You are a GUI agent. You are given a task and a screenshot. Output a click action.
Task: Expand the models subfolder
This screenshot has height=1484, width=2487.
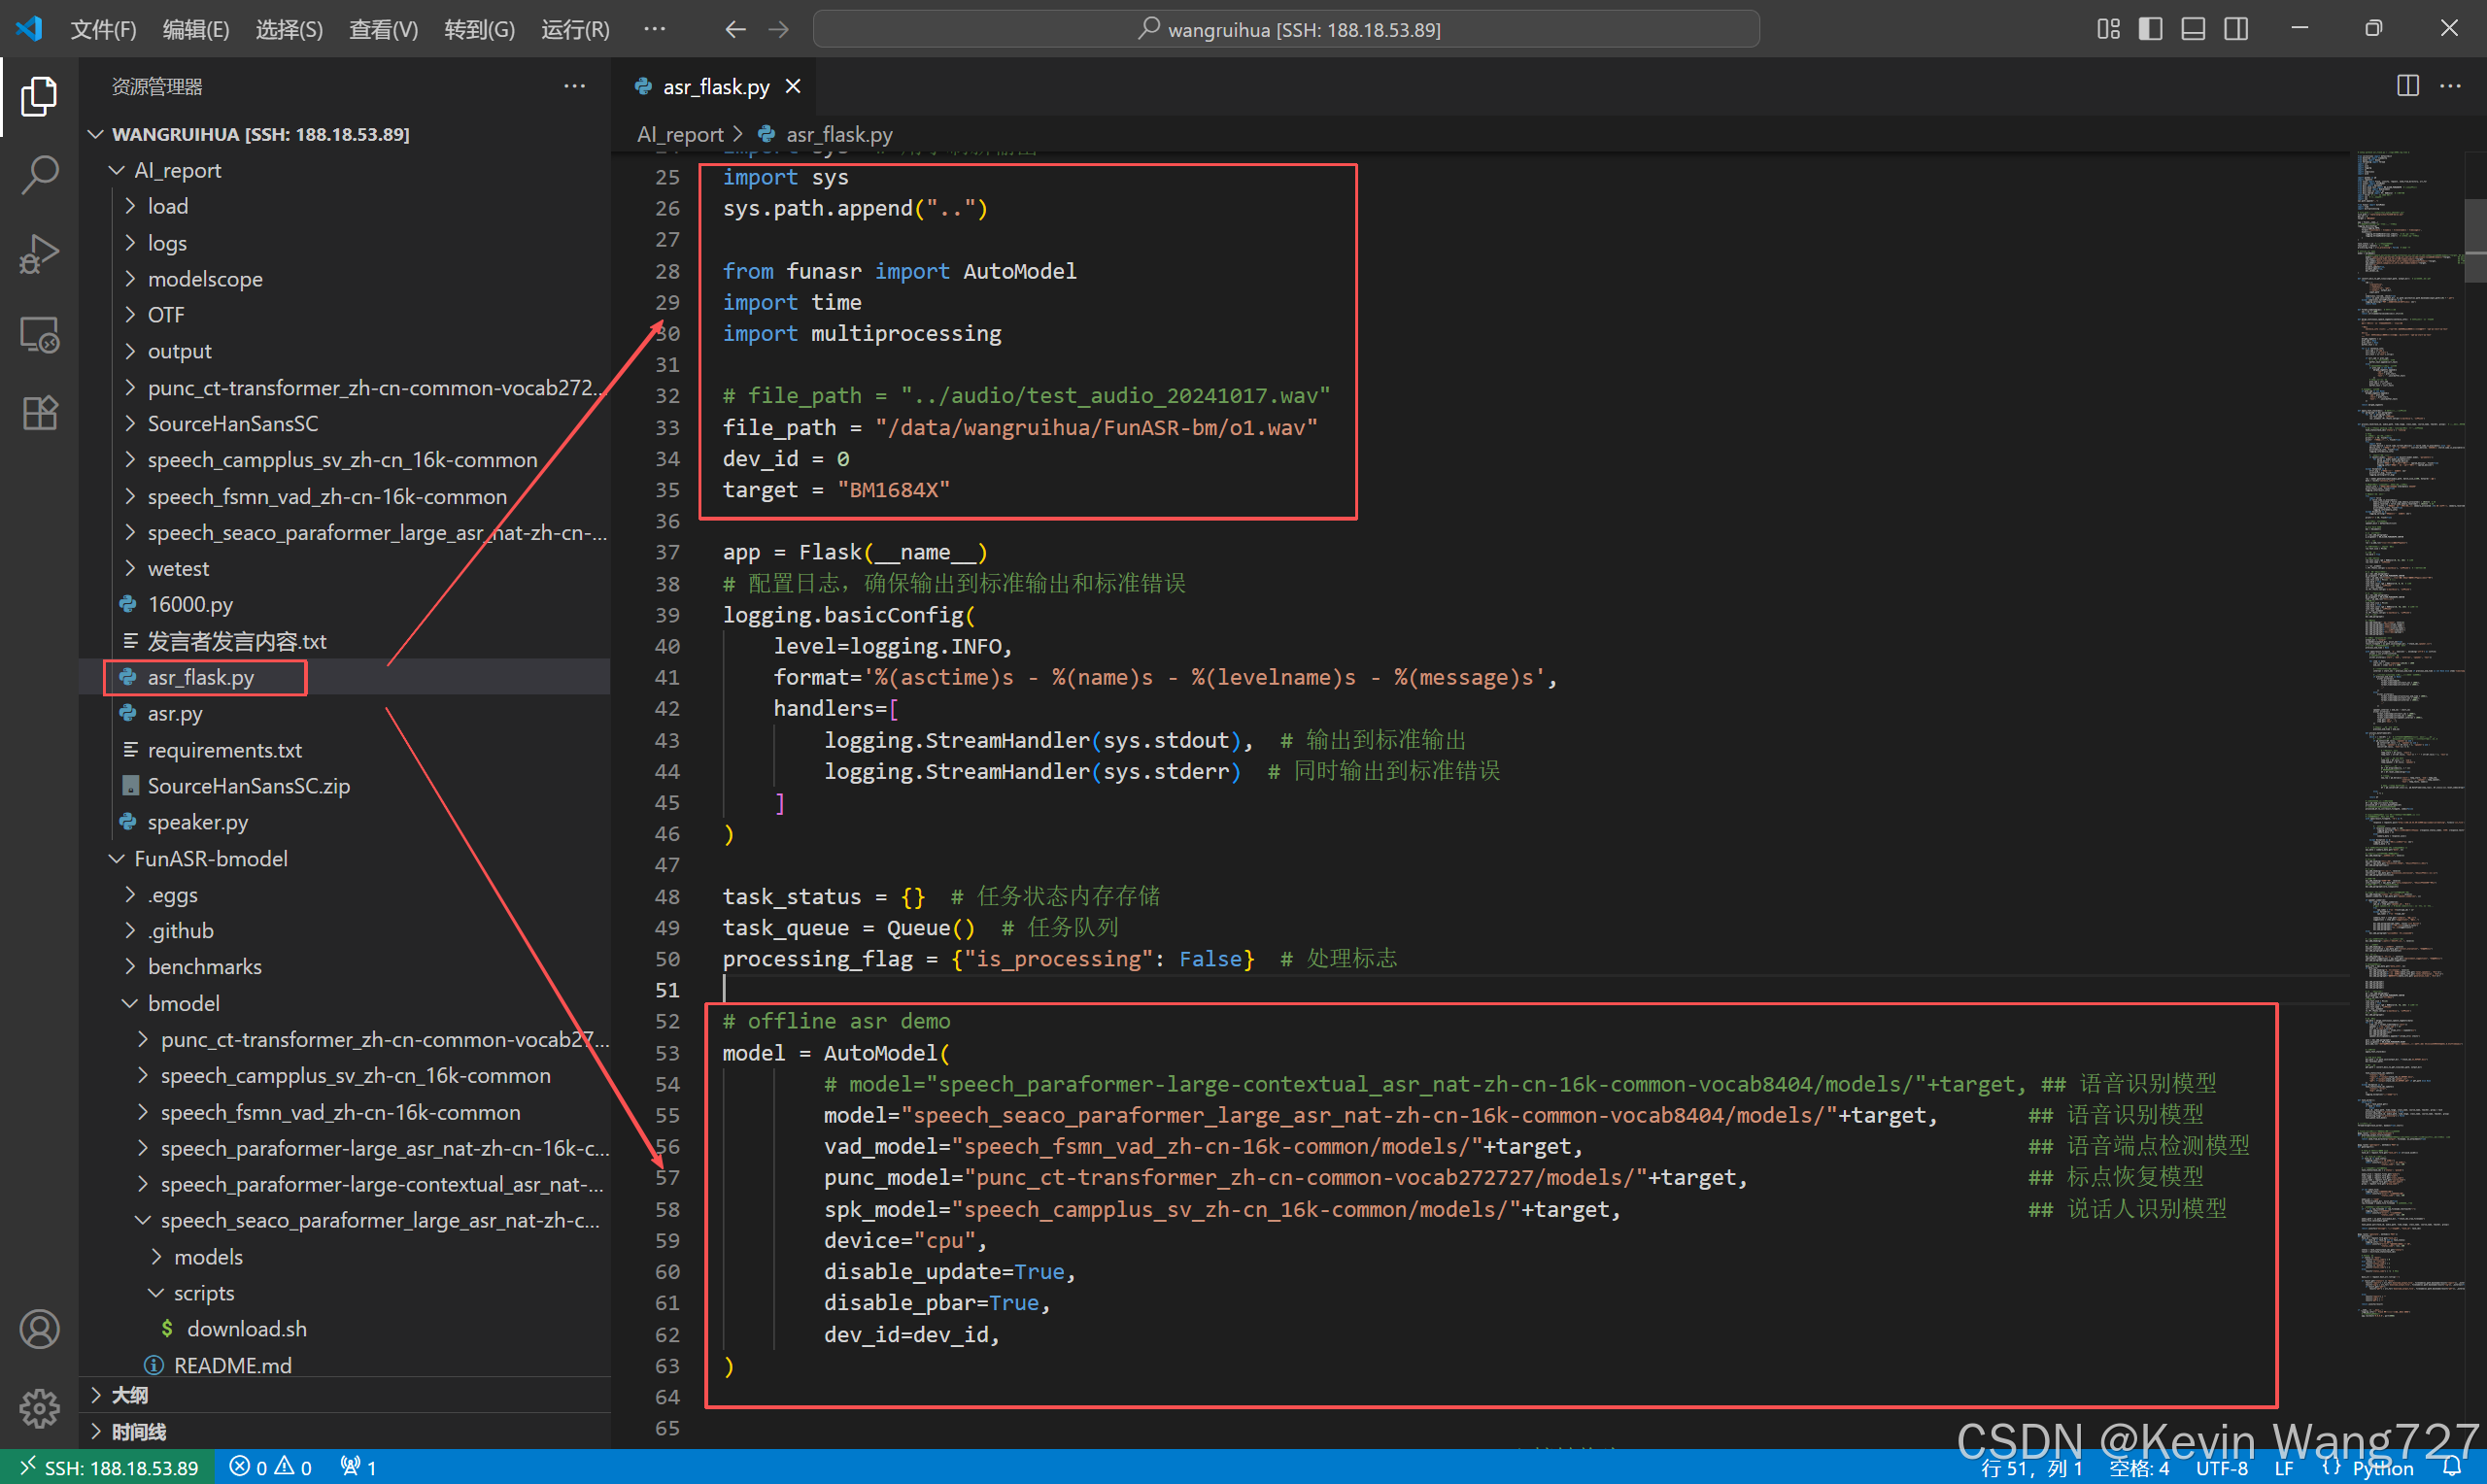point(345,1257)
